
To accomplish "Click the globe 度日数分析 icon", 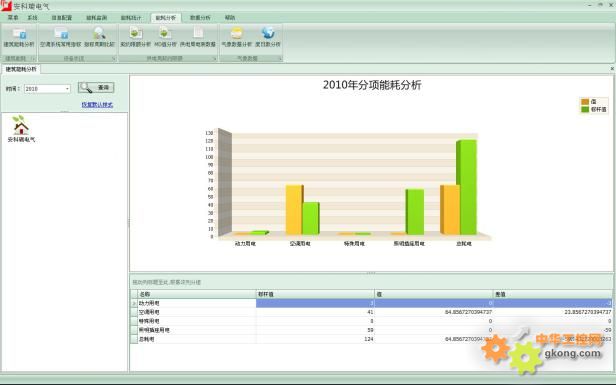I will point(268,33).
